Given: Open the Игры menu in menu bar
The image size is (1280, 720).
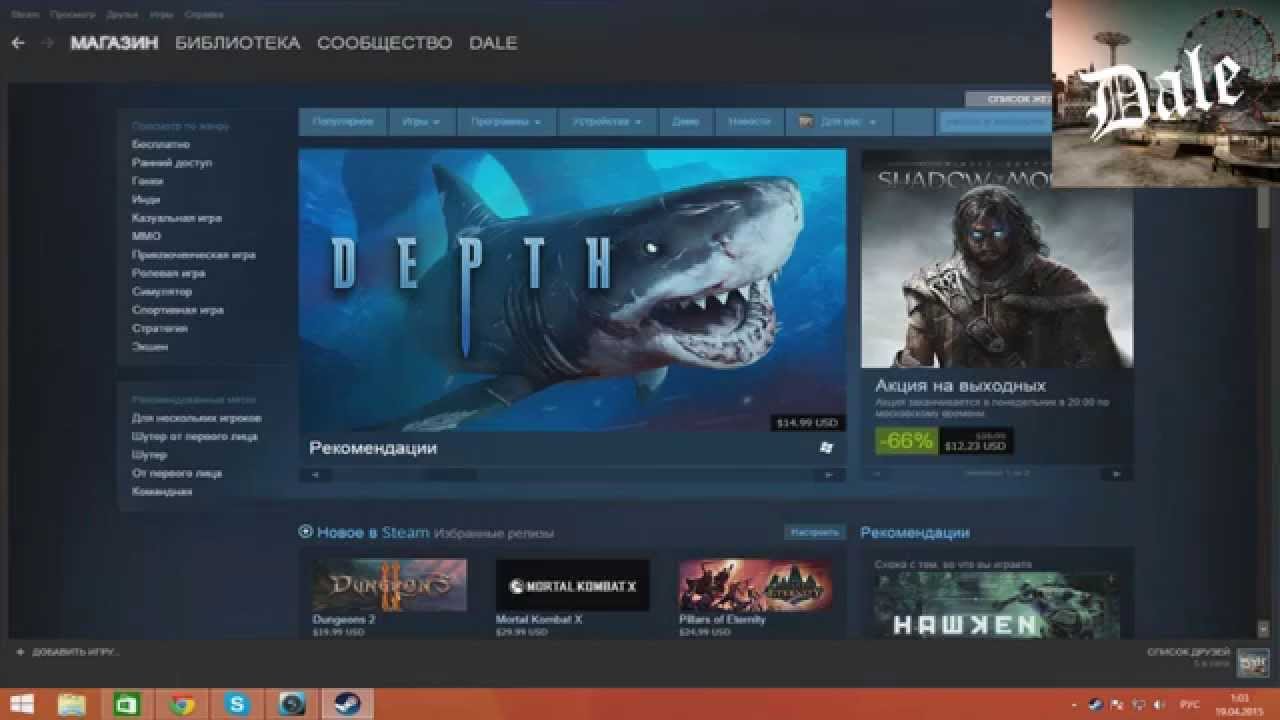Looking at the screenshot, I should 160,15.
